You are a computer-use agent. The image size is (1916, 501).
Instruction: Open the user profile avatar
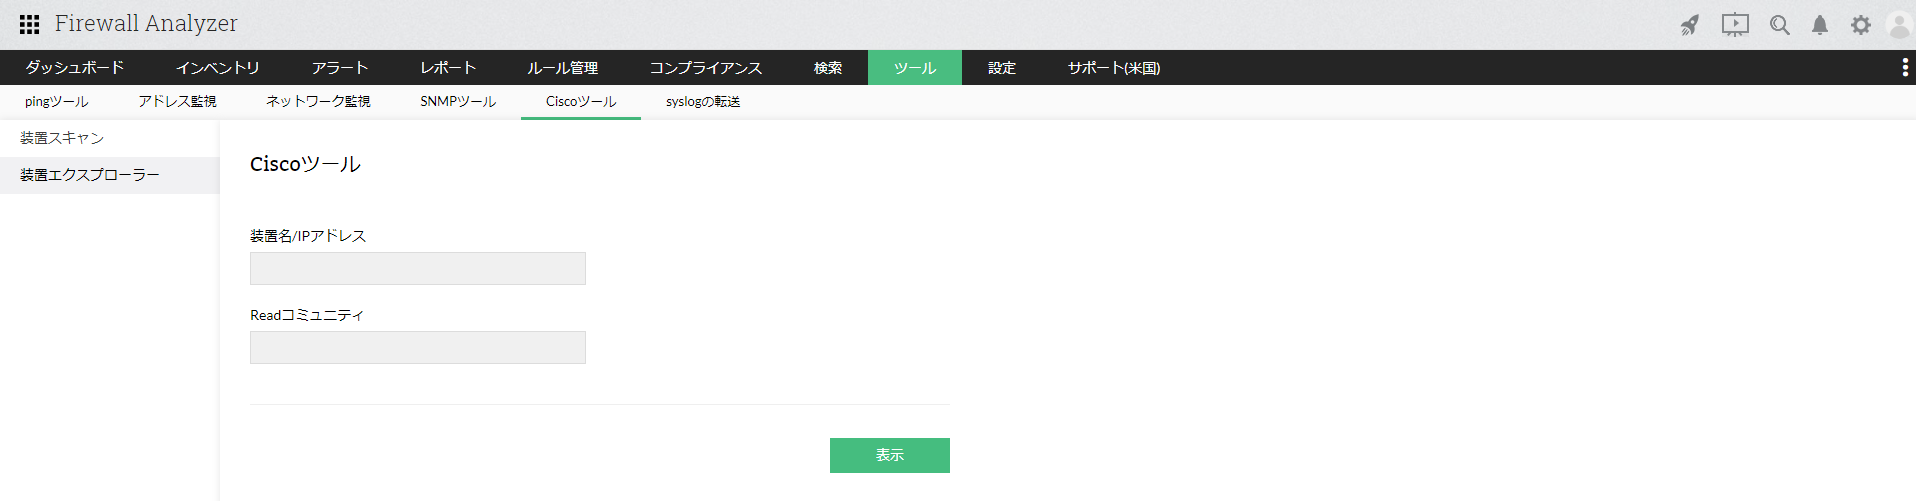pyautogui.click(x=1899, y=25)
